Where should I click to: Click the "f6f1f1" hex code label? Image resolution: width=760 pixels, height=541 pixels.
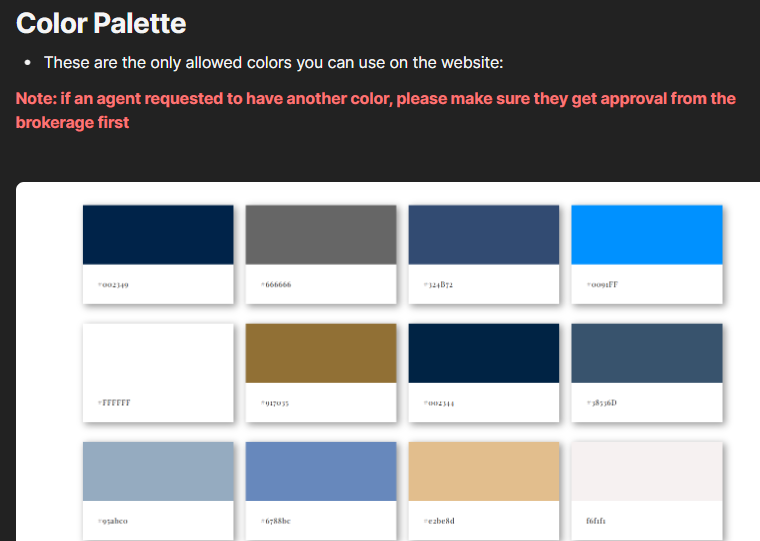[x=596, y=521]
